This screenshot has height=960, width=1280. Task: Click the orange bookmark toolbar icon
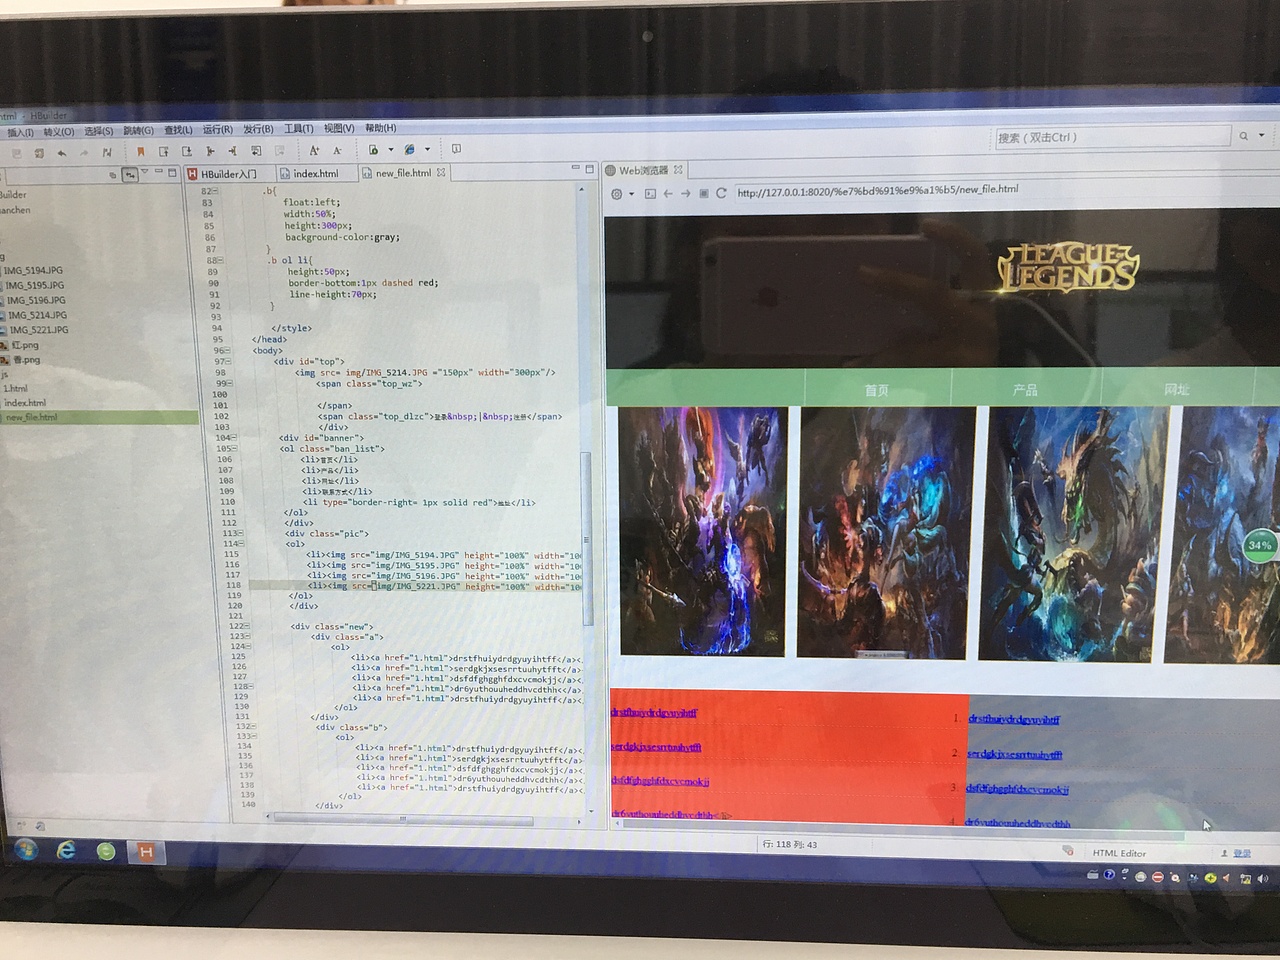[x=141, y=152]
